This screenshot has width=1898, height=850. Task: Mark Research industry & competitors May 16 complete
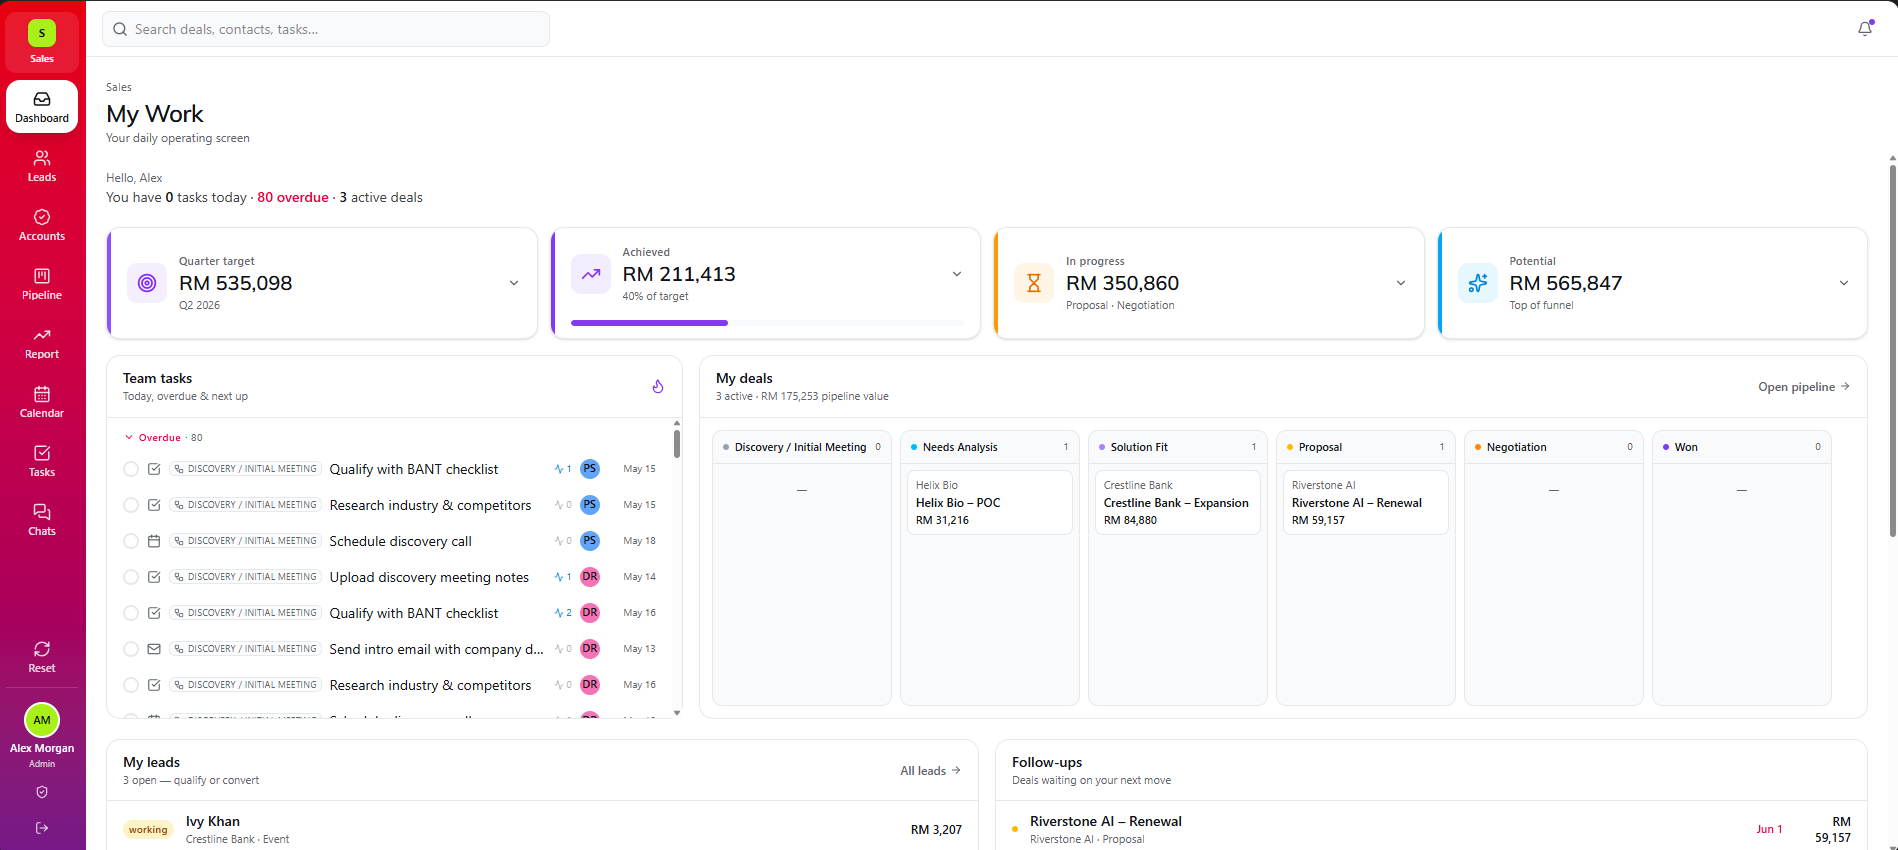tap(131, 685)
